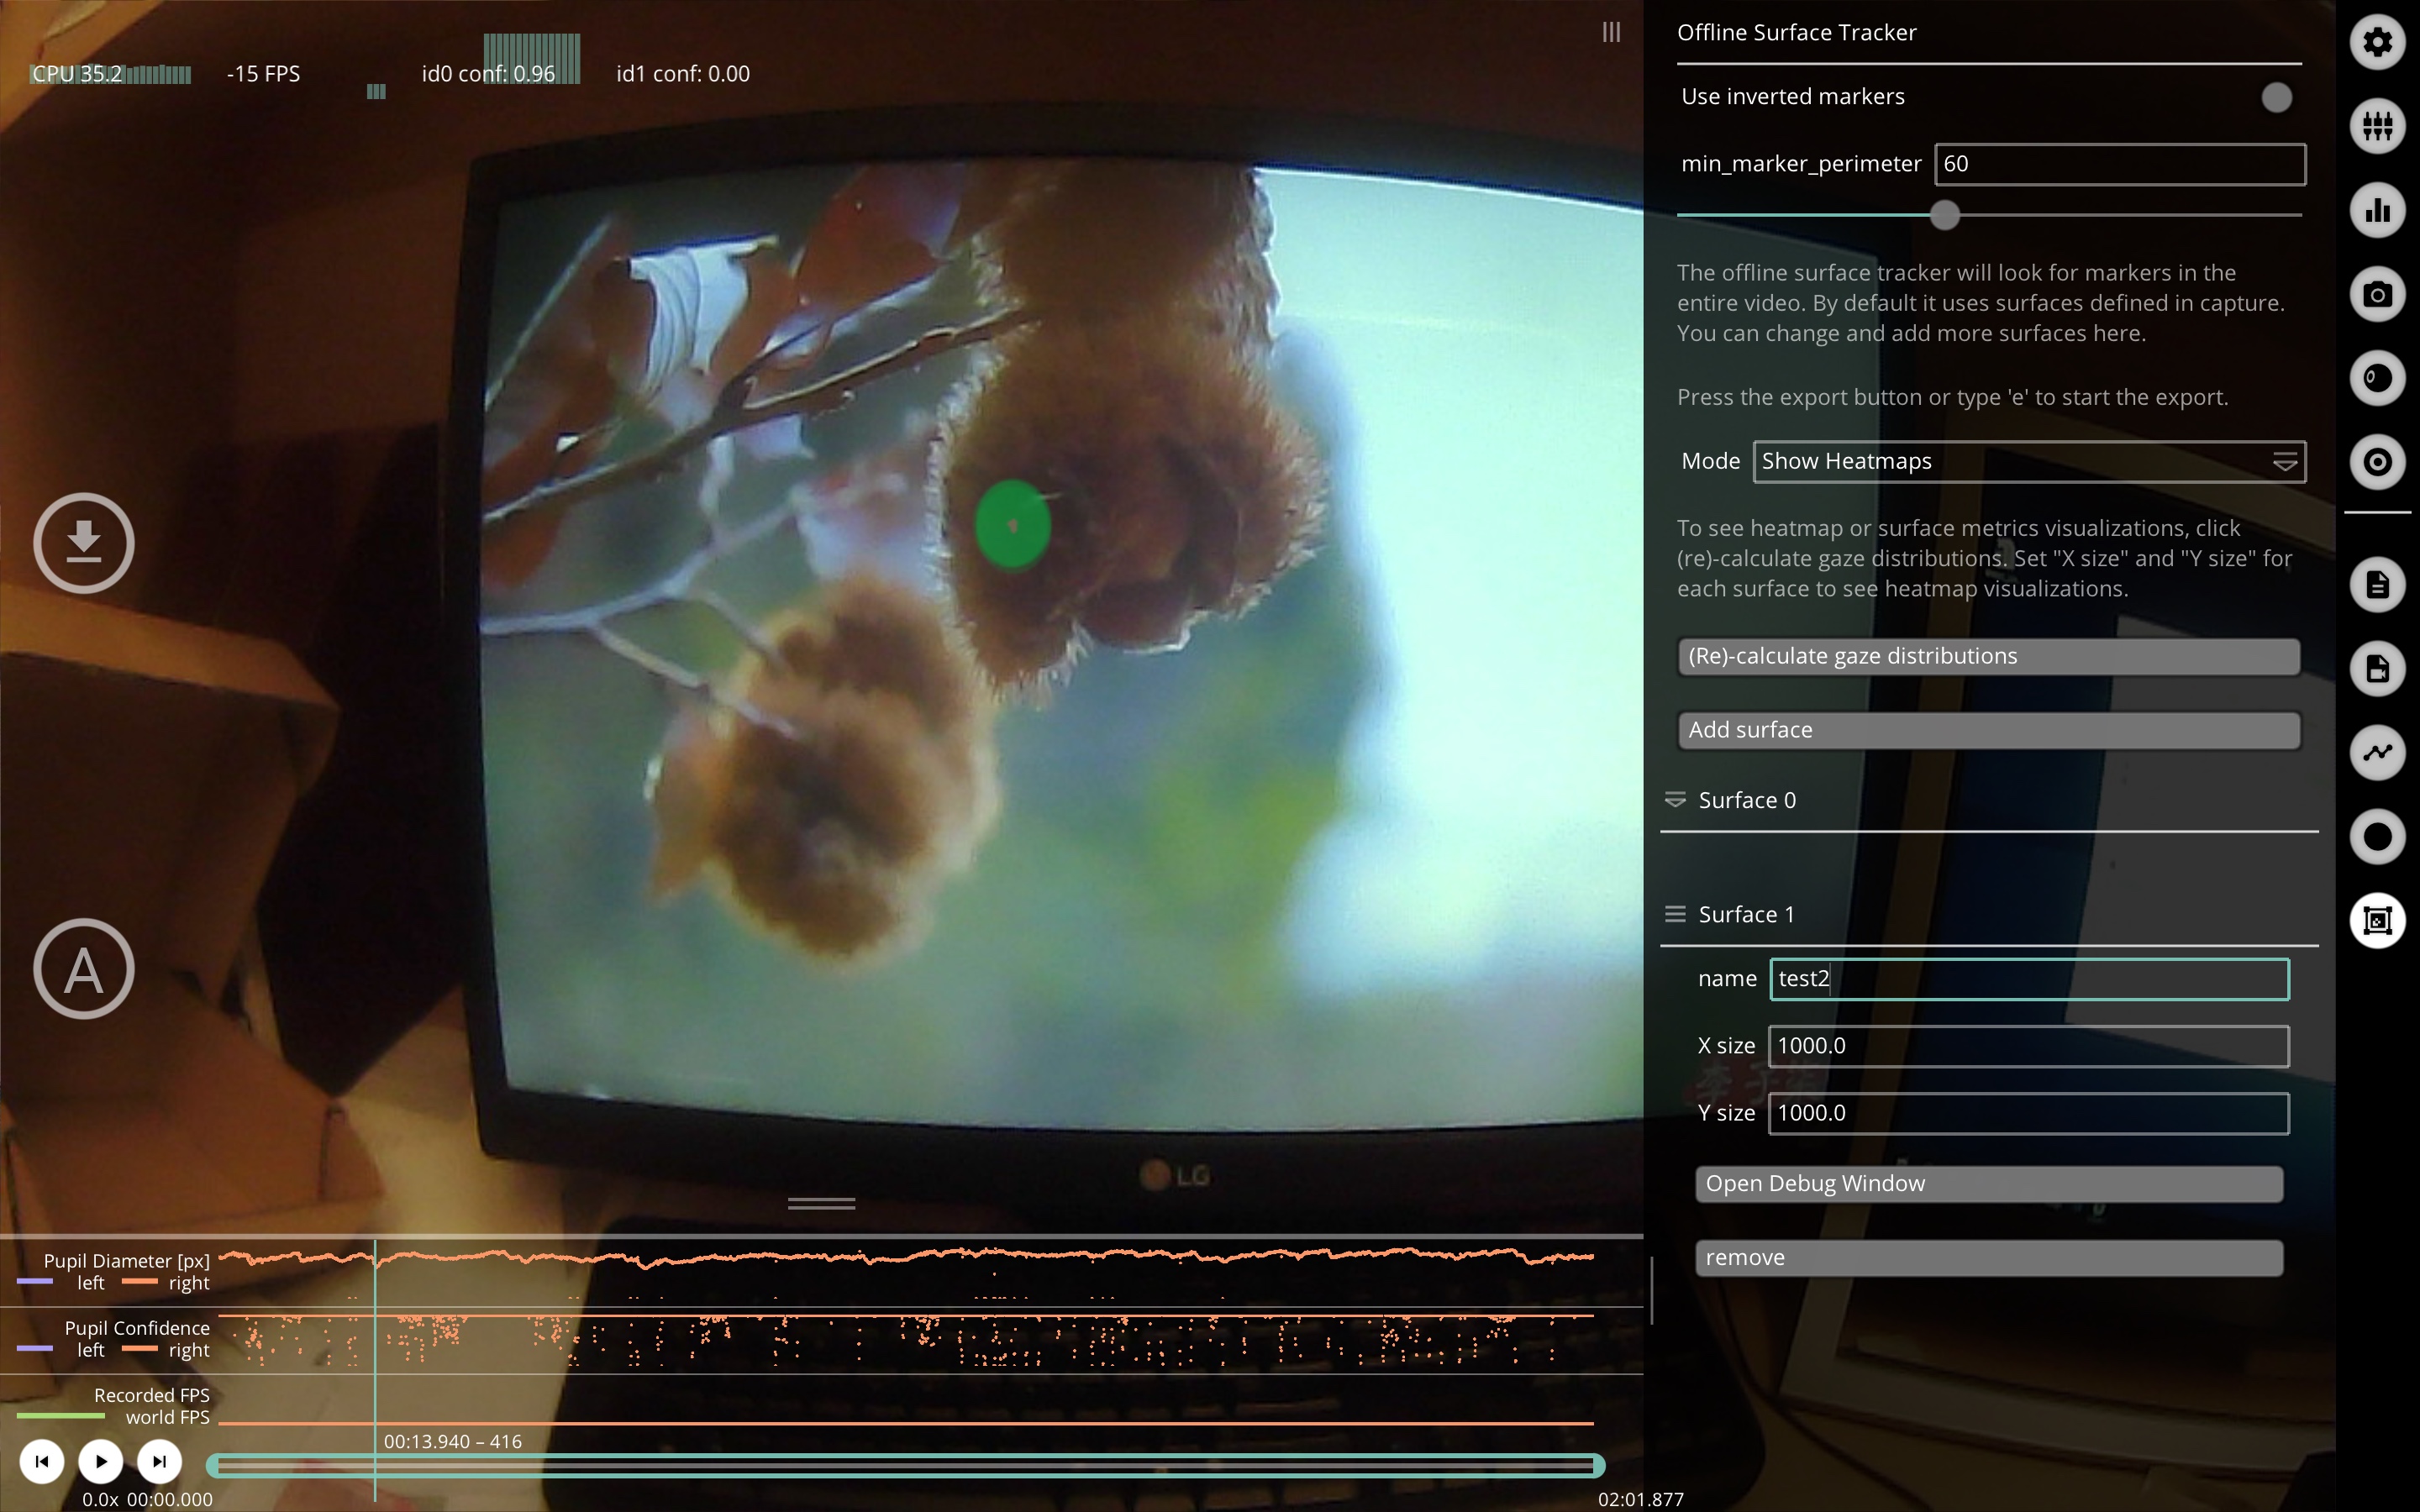
Task: Adjust the min_marker_perimeter slider handle
Action: click(x=1944, y=215)
